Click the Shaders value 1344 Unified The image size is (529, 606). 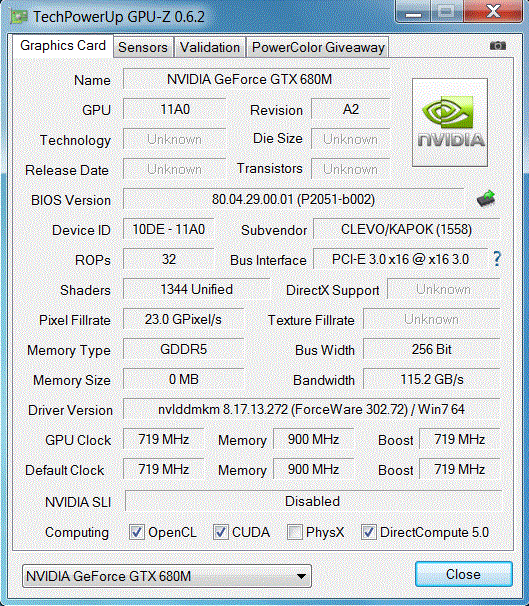[x=196, y=289]
